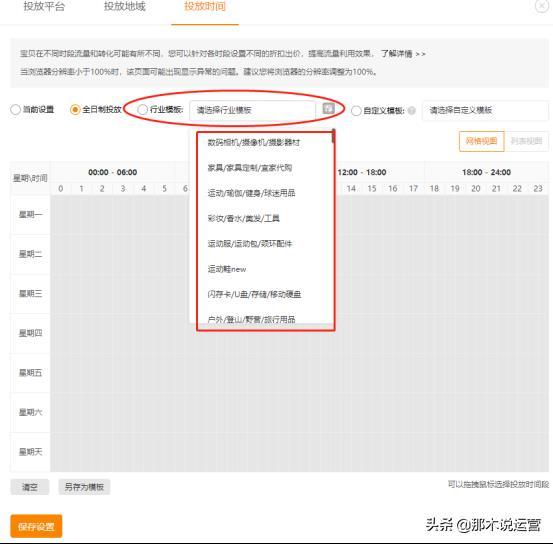Screen dimensions: 553x544
Task: Choose 彩妆/香水/美发/工具 template
Action: (x=243, y=218)
